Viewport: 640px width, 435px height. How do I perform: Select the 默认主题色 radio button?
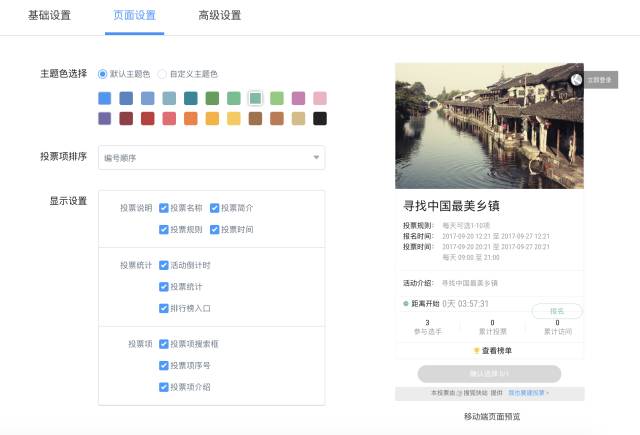pos(102,74)
